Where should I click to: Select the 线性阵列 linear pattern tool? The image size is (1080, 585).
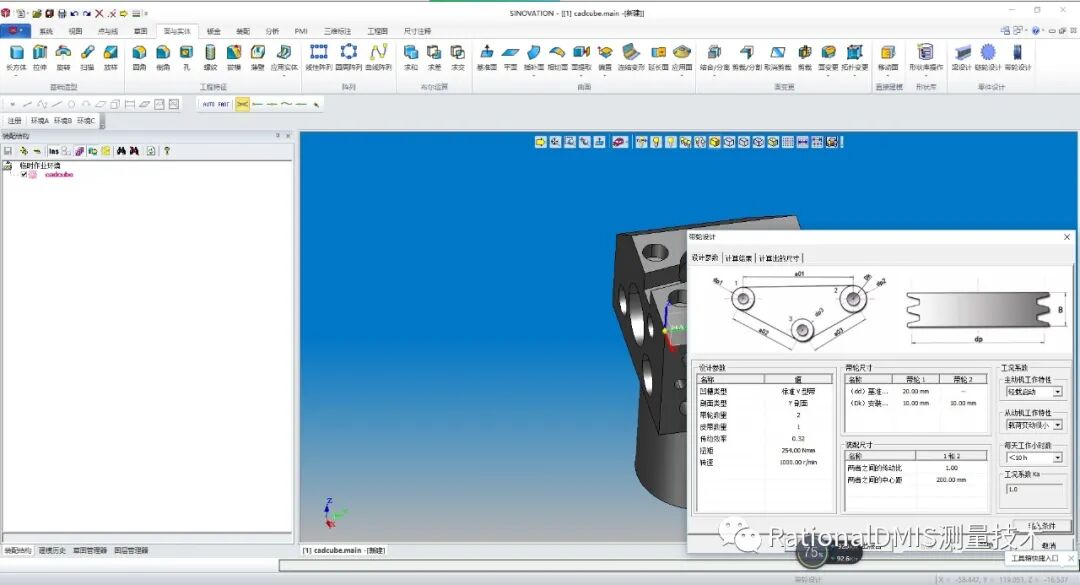click(318, 57)
